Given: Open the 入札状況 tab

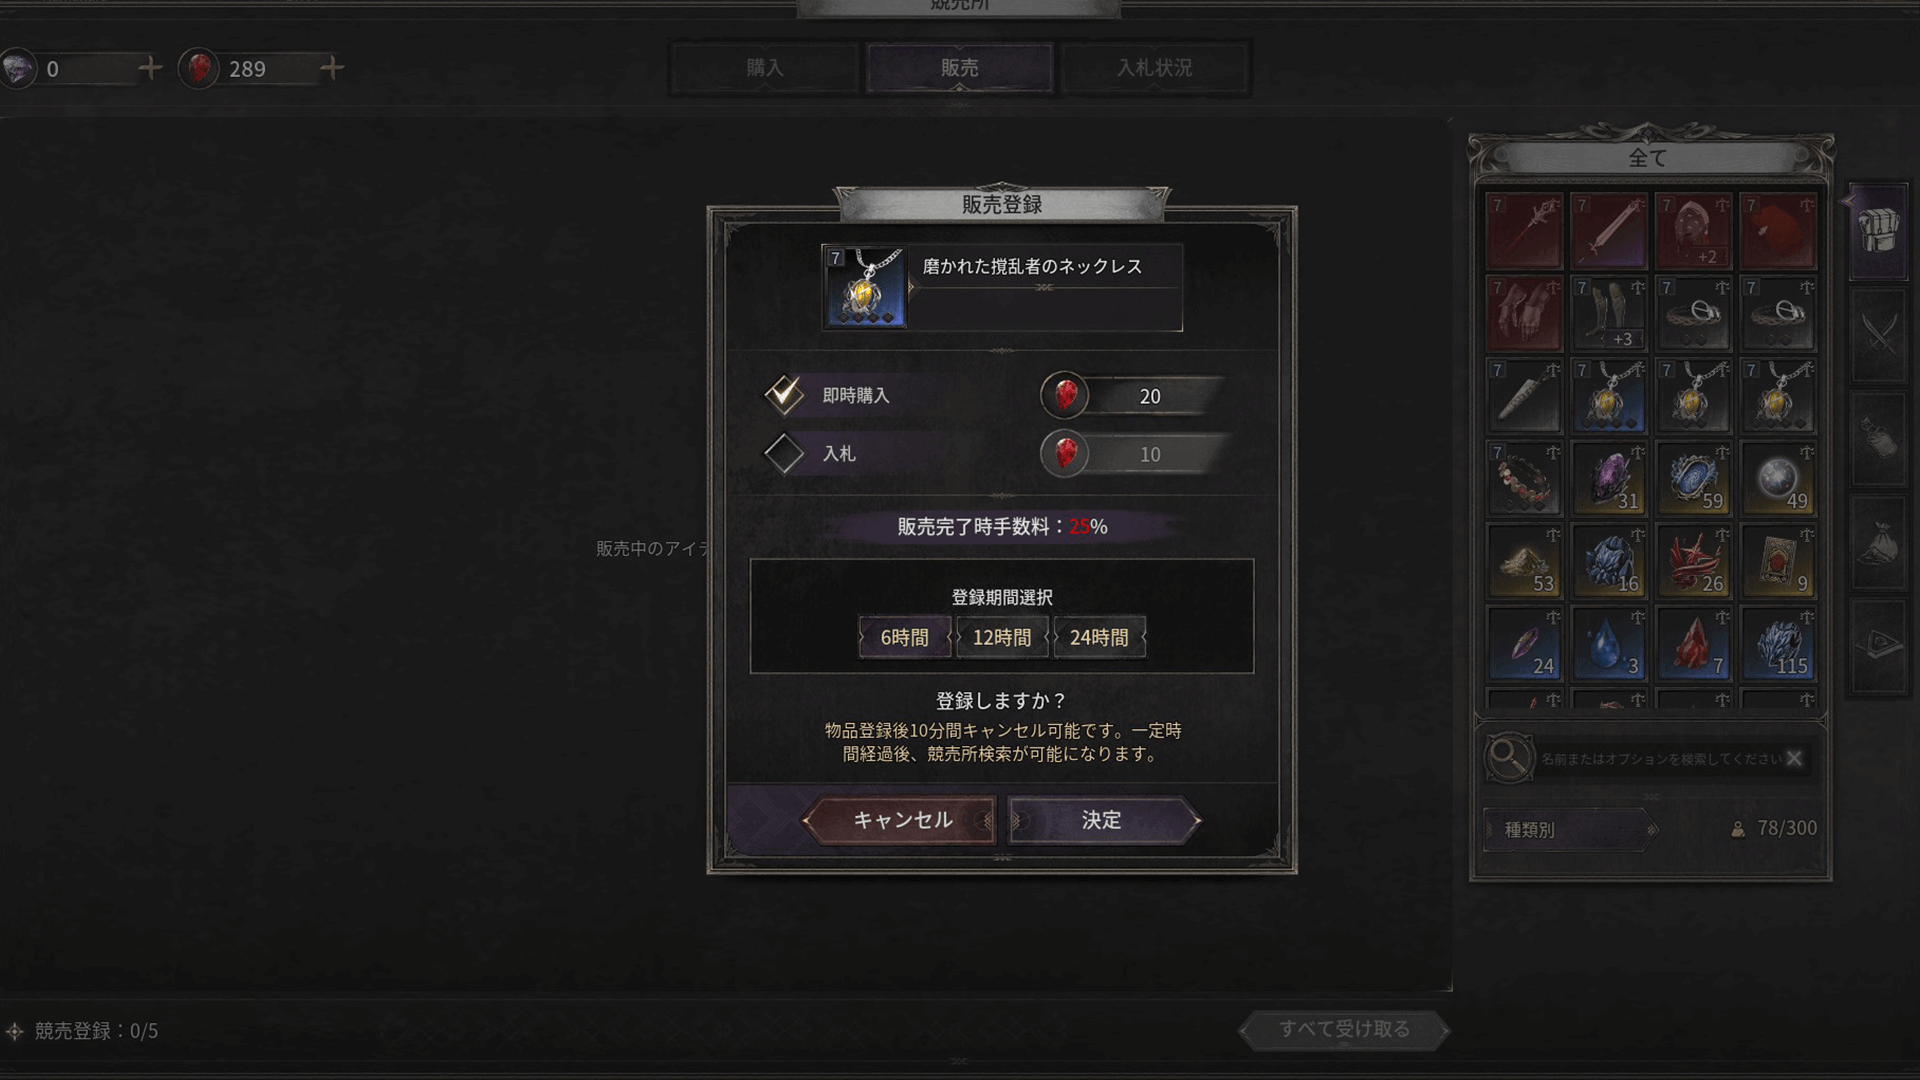Looking at the screenshot, I should point(1154,68).
